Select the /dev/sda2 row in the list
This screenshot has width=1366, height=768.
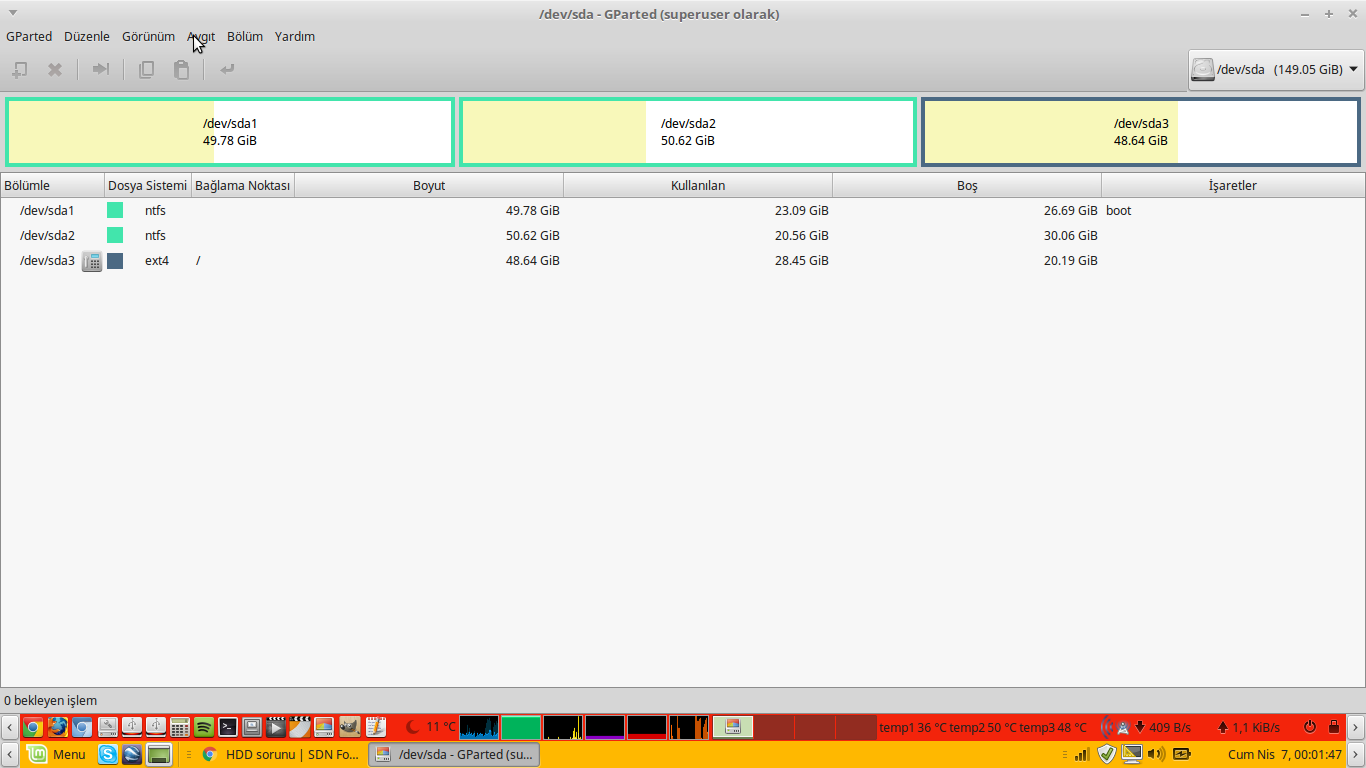pyautogui.click(x=683, y=235)
